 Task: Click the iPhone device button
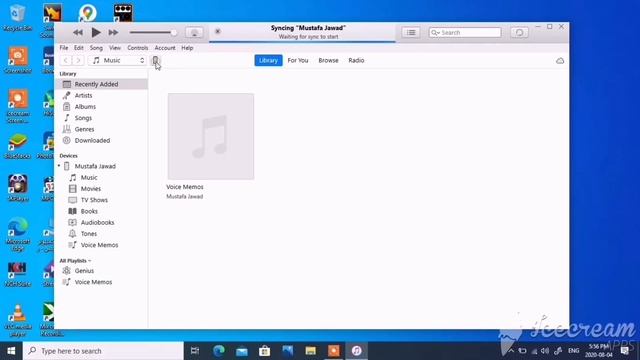tap(155, 61)
